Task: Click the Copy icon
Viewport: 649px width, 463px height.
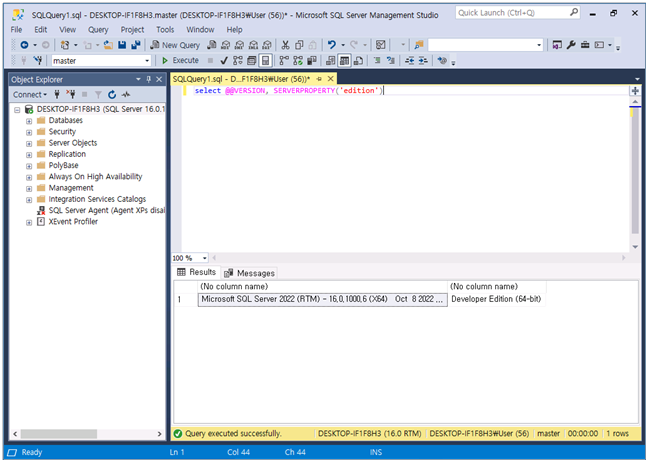Action: 299,45
